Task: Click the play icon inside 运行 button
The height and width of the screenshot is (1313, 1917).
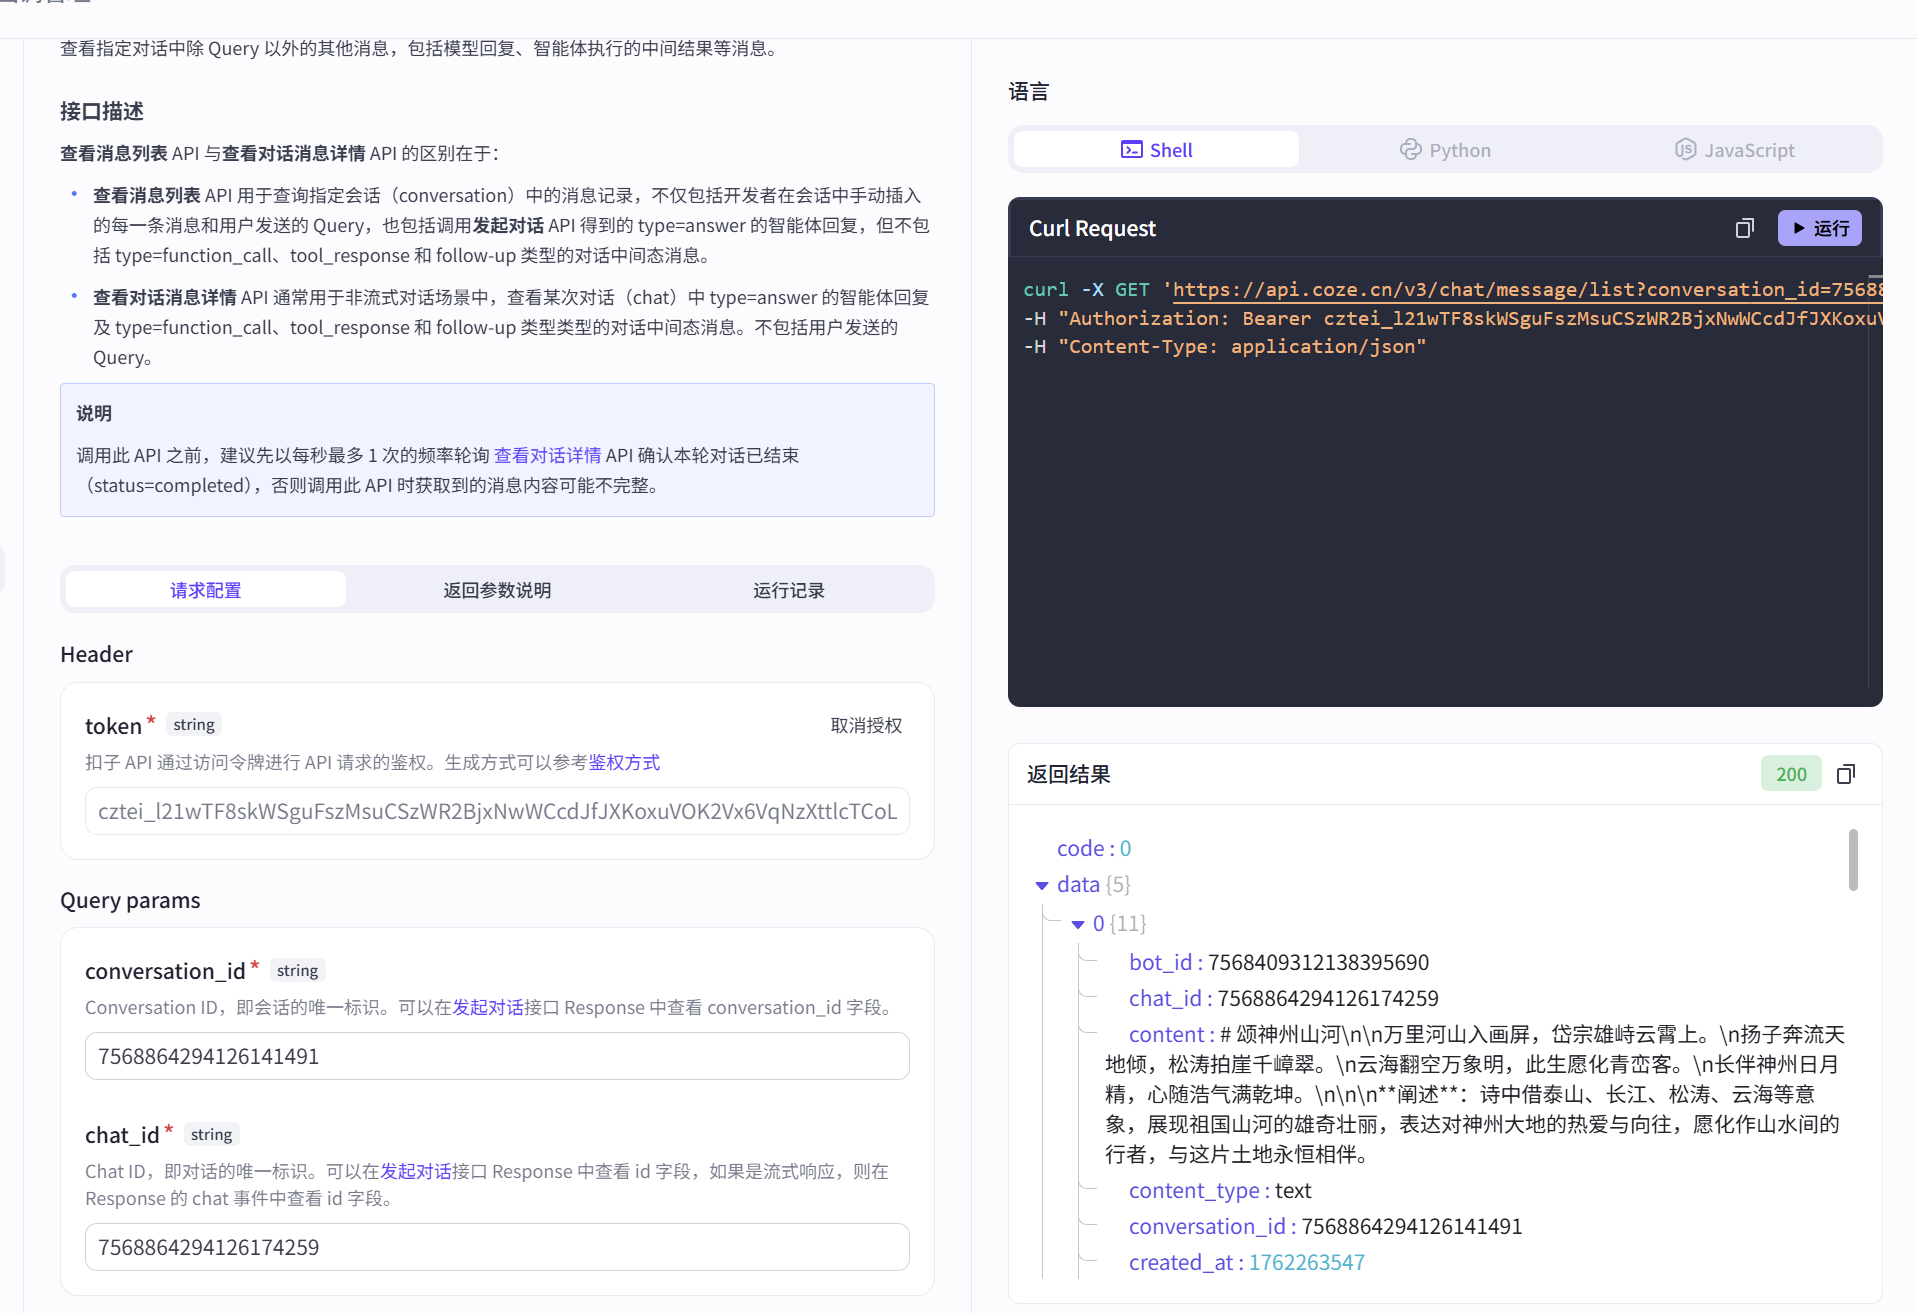Action: tap(1799, 228)
